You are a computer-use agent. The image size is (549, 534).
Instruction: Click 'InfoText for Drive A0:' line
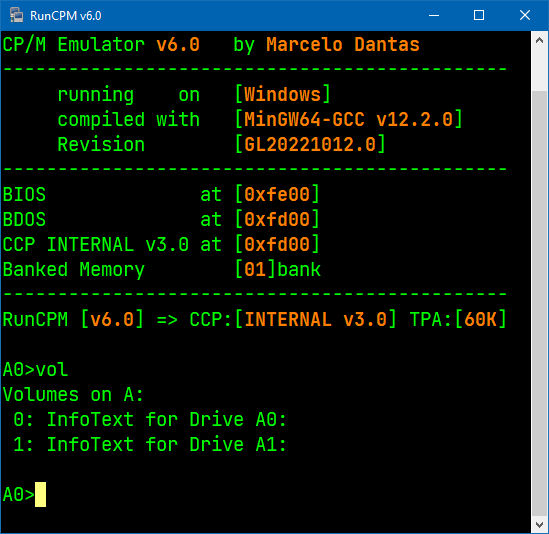[167, 419]
